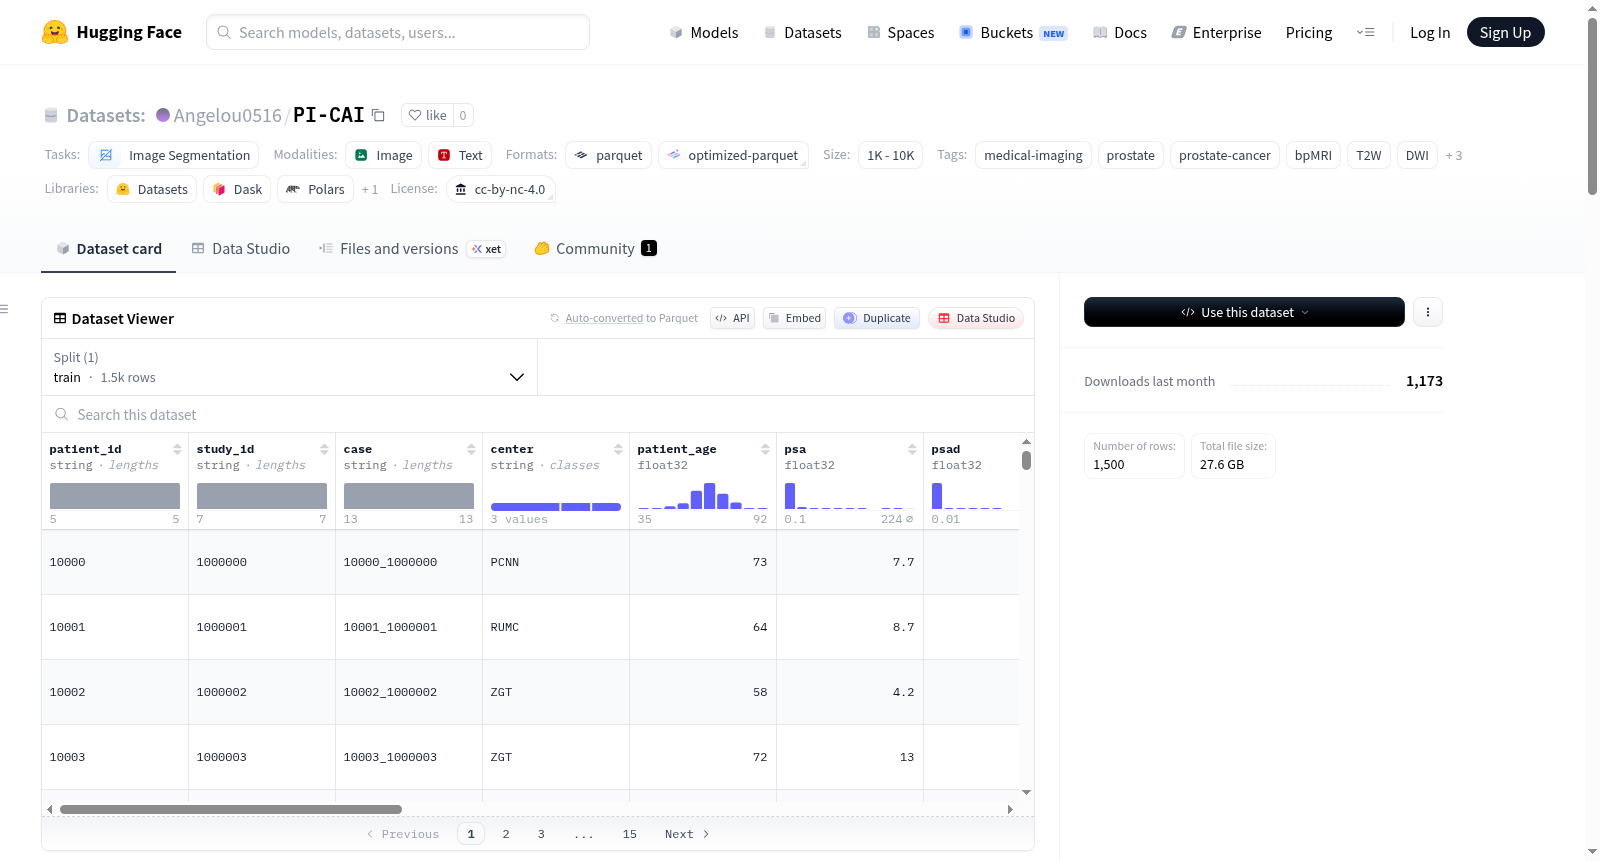The width and height of the screenshot is (1600, 861).
Task: Select the parquet format tag
Action: (x=609, y=155)
